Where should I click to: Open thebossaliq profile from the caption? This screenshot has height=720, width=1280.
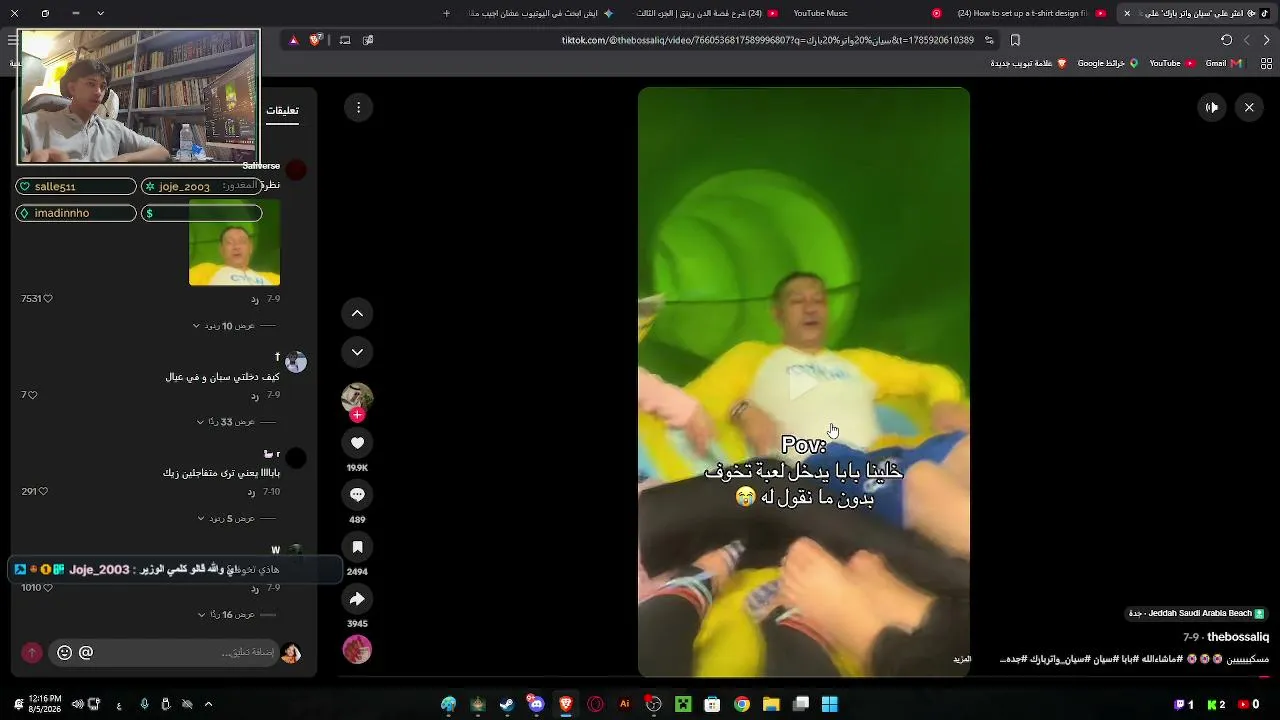[1238, 637]
